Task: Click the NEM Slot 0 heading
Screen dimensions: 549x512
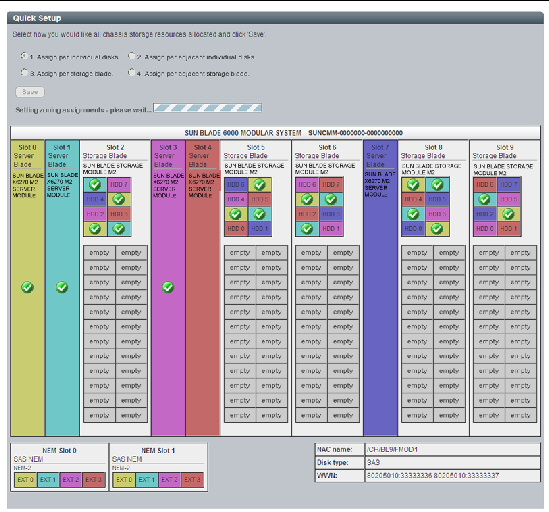Action: click(x=59, y=451)
